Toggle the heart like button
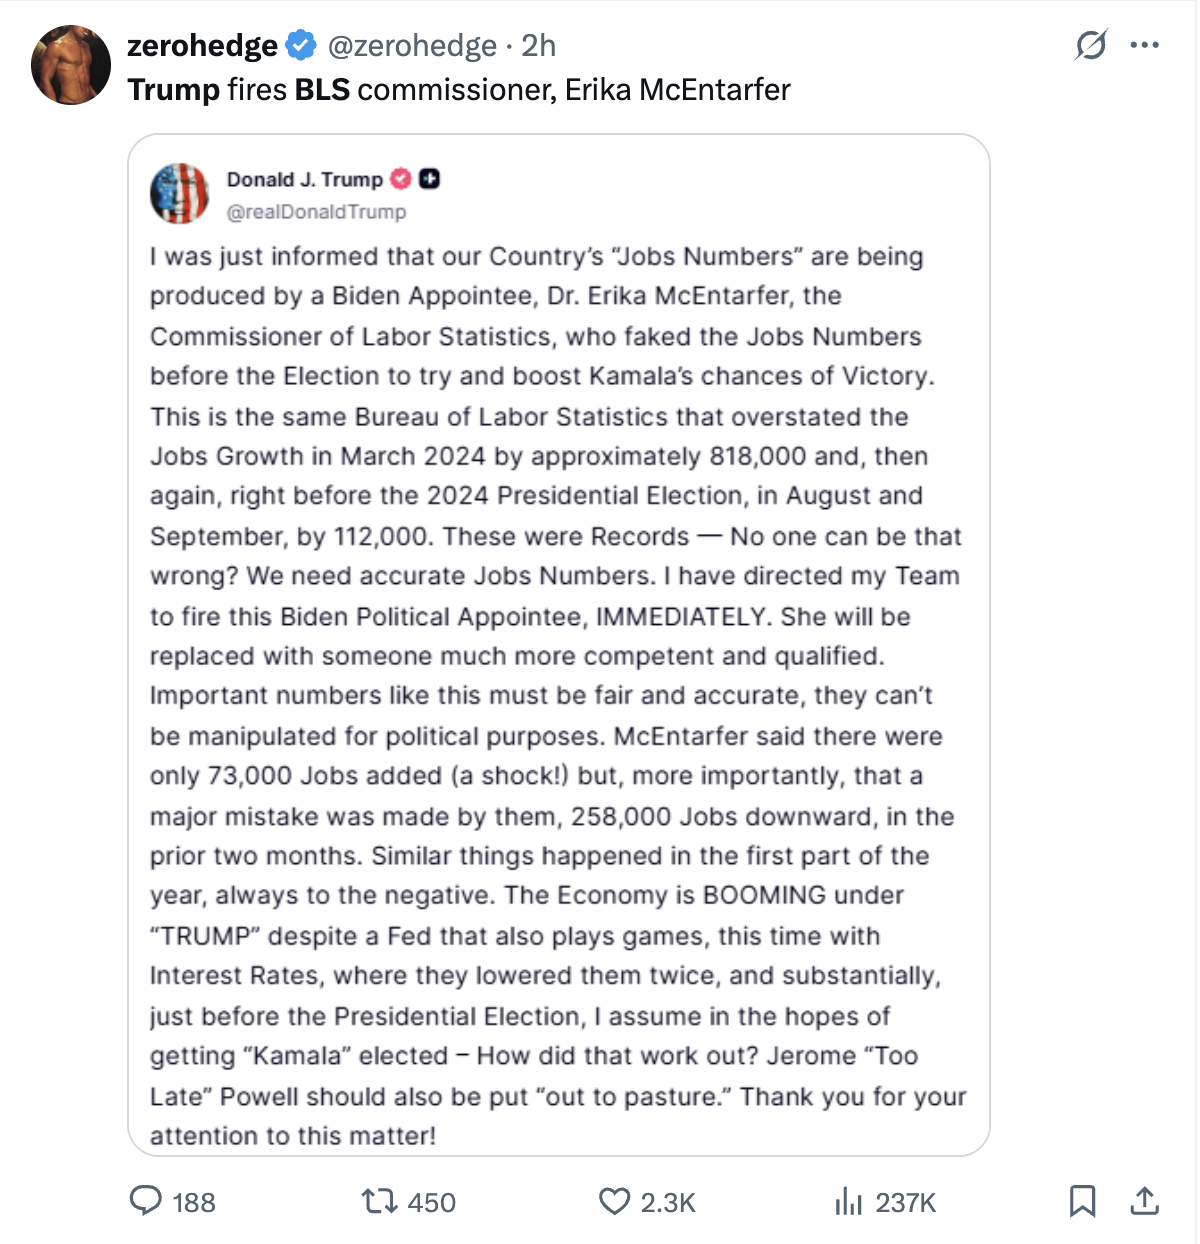This screenshot has height=1244, width=1200. [x=614, y=1200]
